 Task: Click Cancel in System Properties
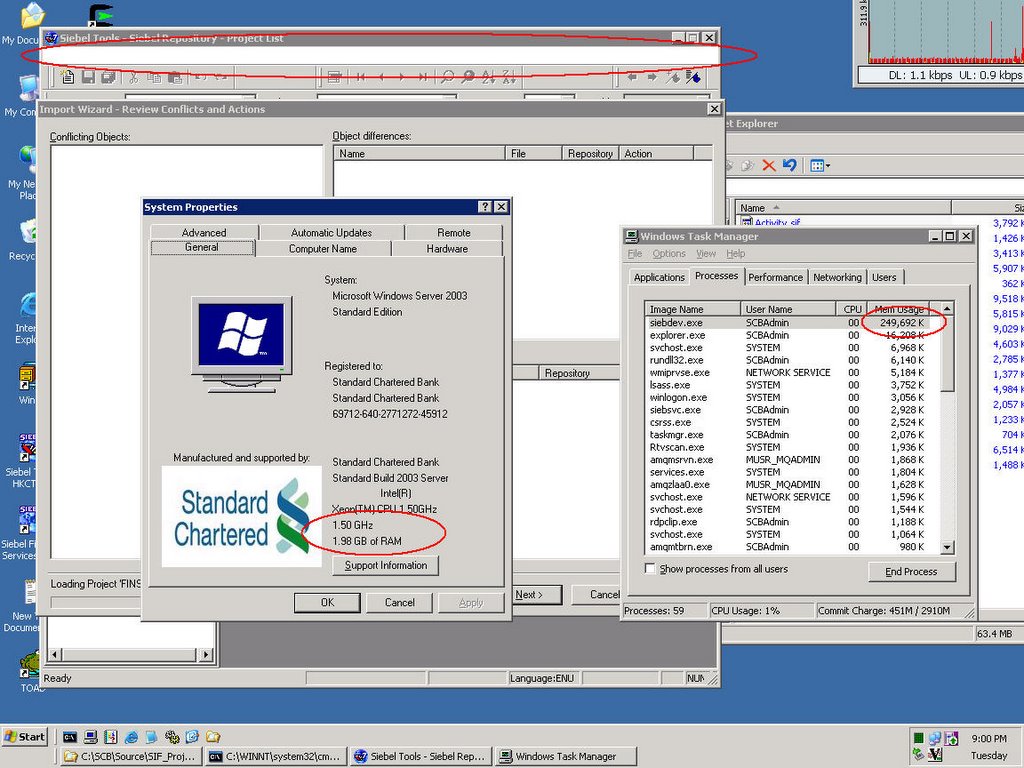[399, 602]
